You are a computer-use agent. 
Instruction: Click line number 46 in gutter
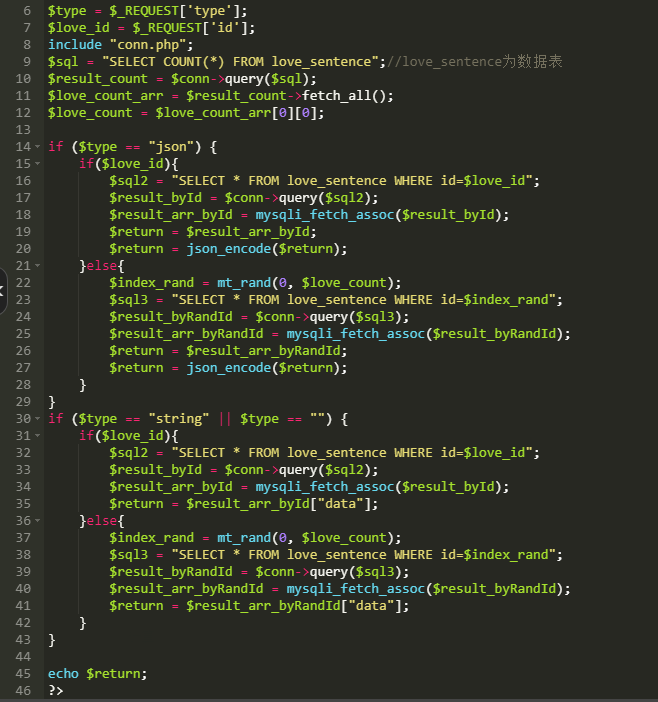pyautogui.click(x=23, y=691)
